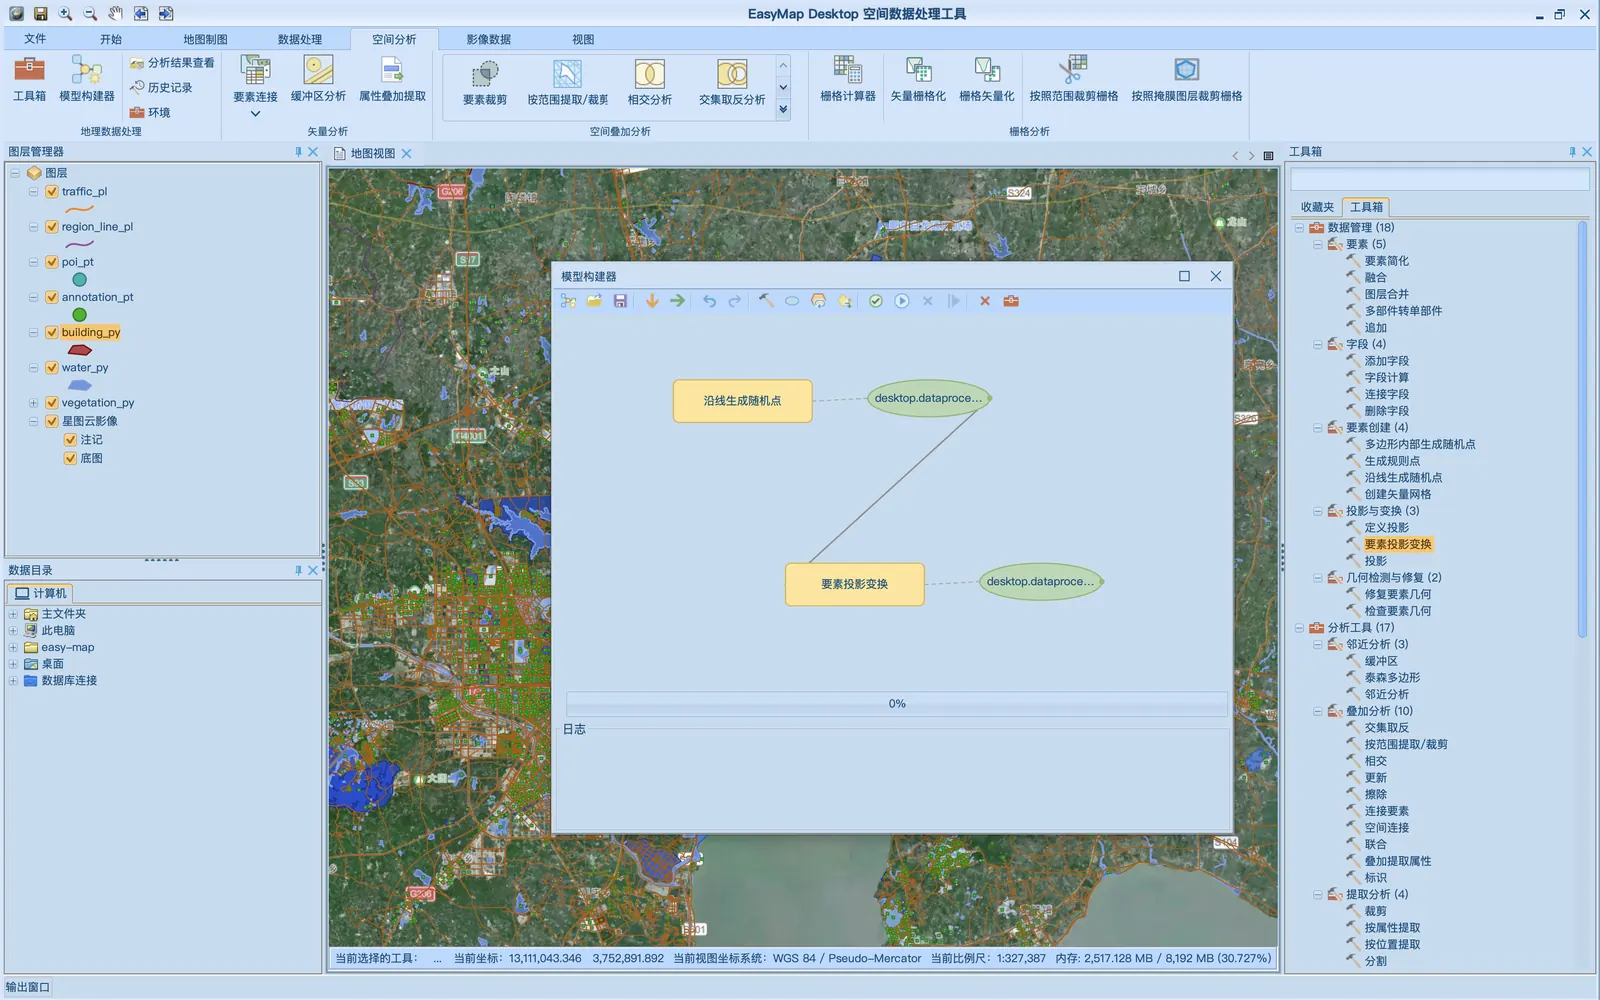This screenshot has height=1000, width=1600.
Task: Switch to 文件 ribbon tab
Action: [35, 39]
